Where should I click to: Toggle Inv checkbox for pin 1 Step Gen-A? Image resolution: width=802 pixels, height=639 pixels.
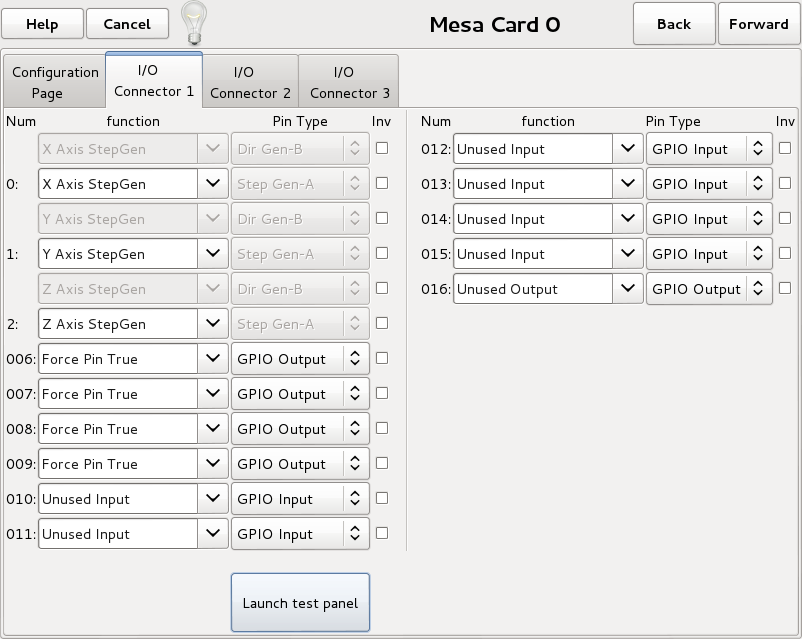tap(382, 253)
